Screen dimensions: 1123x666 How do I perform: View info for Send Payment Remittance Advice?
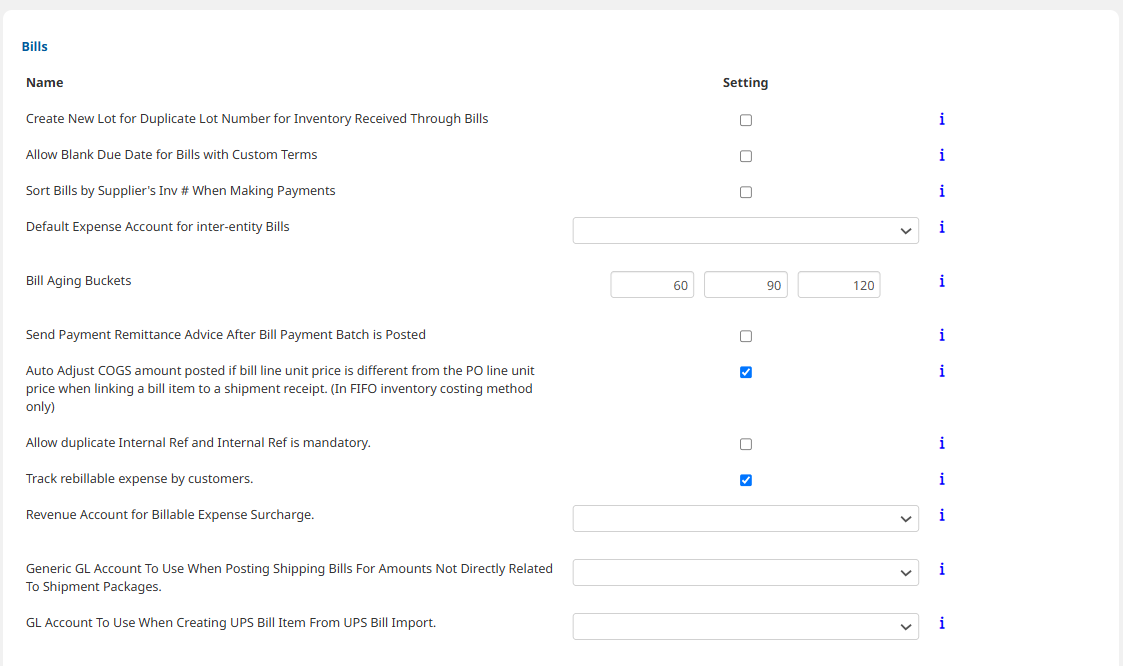coord(942,335)
